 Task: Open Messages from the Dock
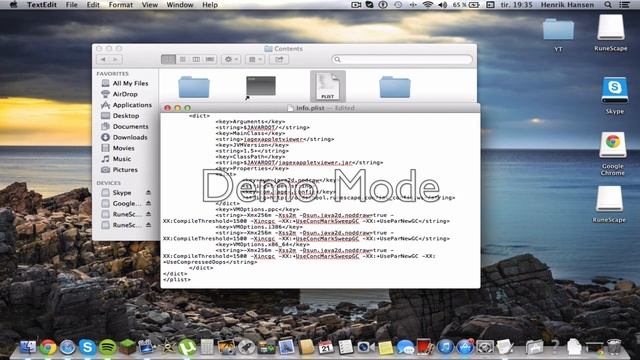(405, 348)
